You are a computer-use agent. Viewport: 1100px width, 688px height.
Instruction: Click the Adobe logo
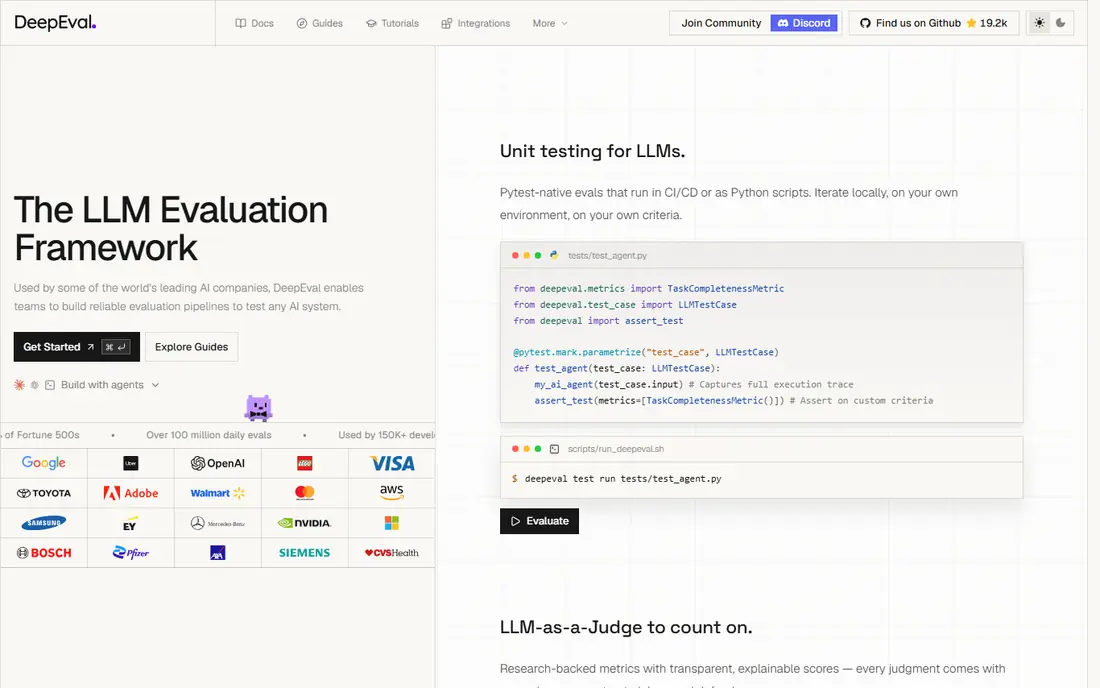click(x=130, y=493)
